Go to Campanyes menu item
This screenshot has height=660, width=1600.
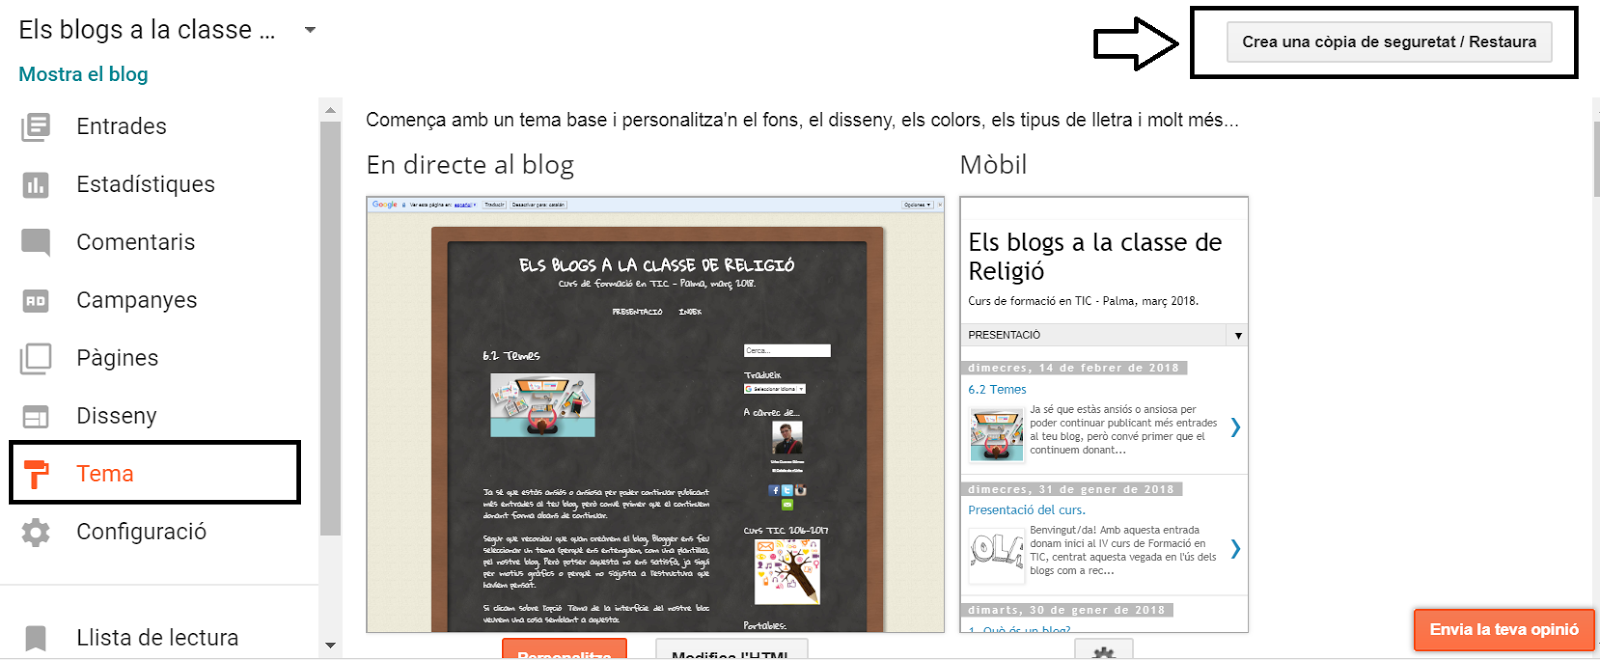coord(137,301)
